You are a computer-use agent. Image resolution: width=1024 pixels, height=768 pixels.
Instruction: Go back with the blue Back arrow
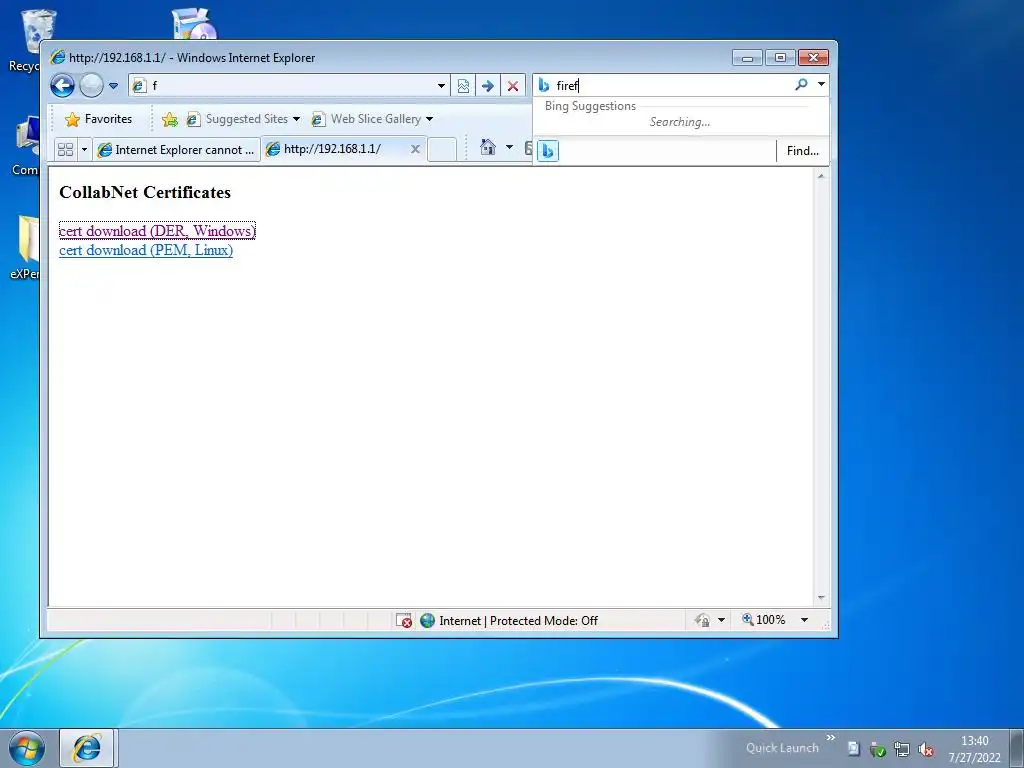63,86
